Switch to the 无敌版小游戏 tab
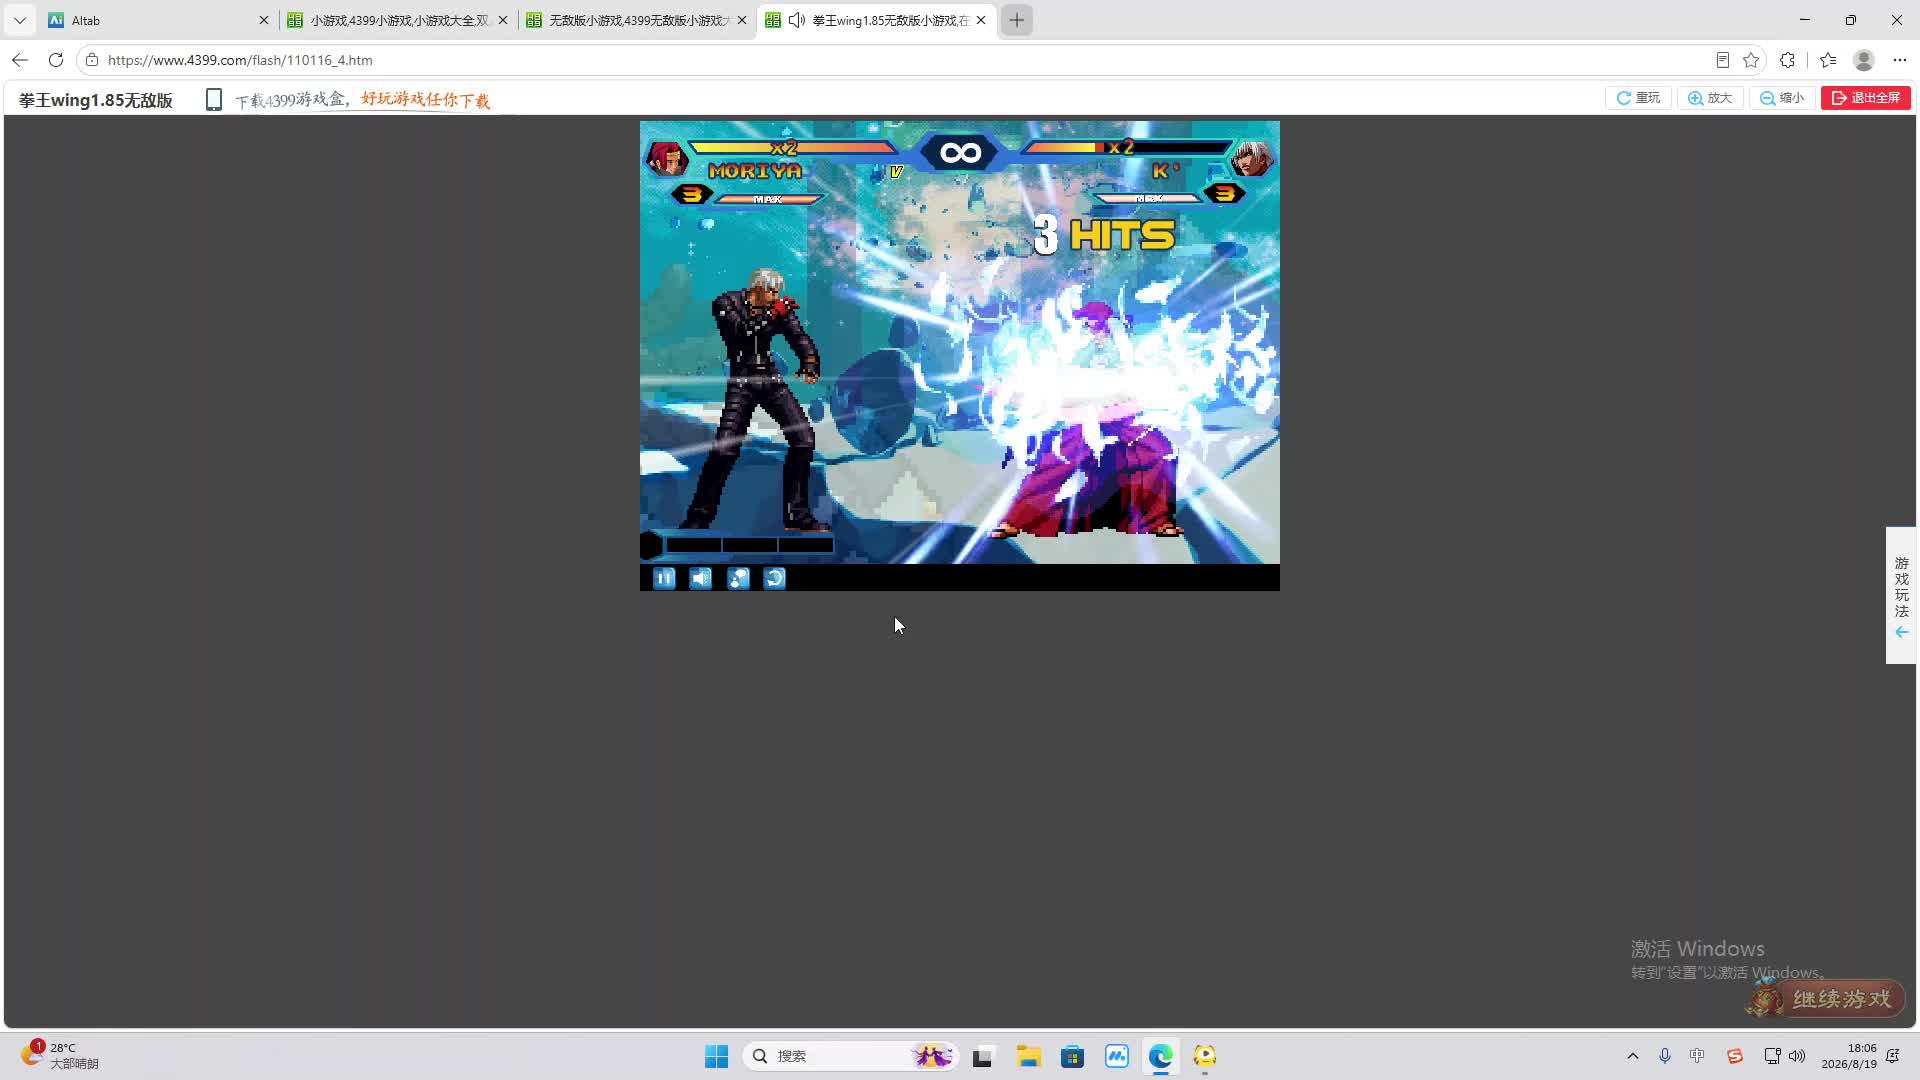The height and width of the screenshot is (1080, 1920). click(x=637, y=20)
